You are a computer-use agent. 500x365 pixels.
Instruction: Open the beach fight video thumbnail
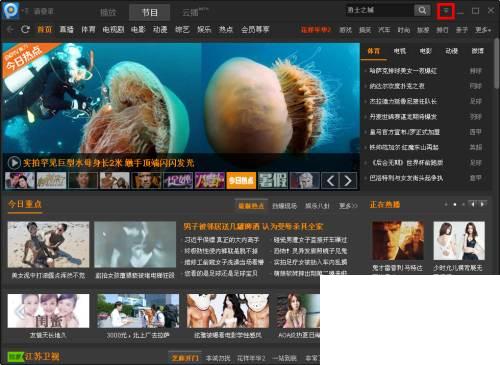[x=49, y=244]
